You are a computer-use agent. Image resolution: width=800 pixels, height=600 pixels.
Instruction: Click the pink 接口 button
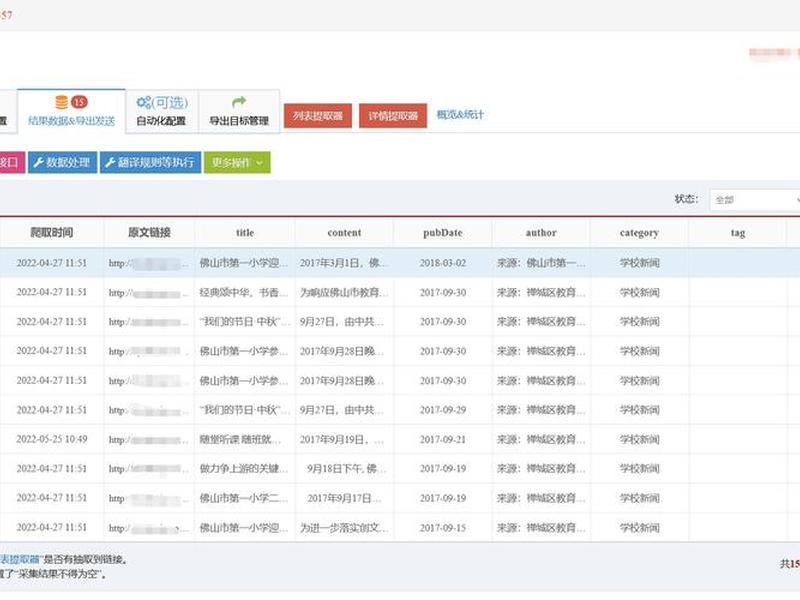11,162
